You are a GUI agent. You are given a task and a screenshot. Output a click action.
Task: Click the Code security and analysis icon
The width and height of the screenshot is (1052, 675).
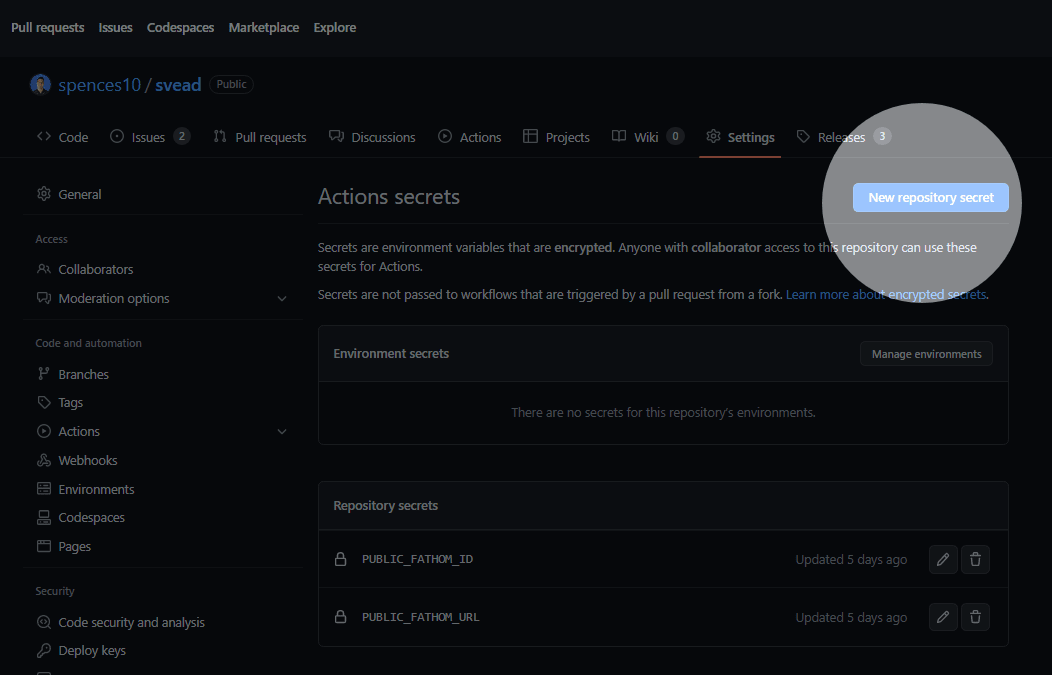pyautogui.click(x=45, y=621)
